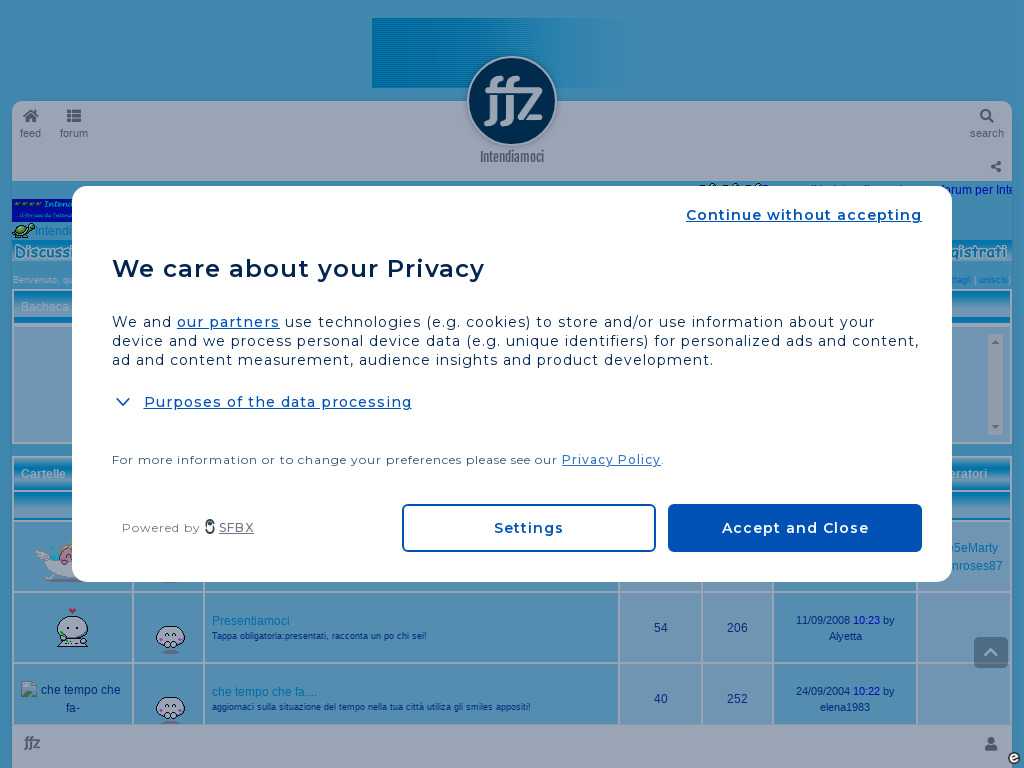Click the ffz Intendiamoci logo
The height and width of the screenshot is (768, 1024).
pyautogui.click(x=512, y=102)
